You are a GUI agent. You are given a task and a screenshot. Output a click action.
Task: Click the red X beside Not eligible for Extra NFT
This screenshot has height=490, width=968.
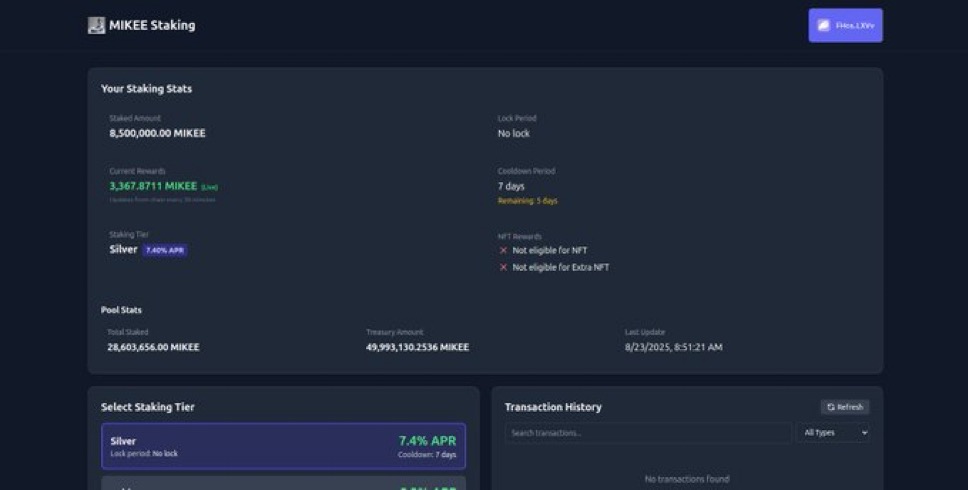pyautogui.click(x=503, y=267)
